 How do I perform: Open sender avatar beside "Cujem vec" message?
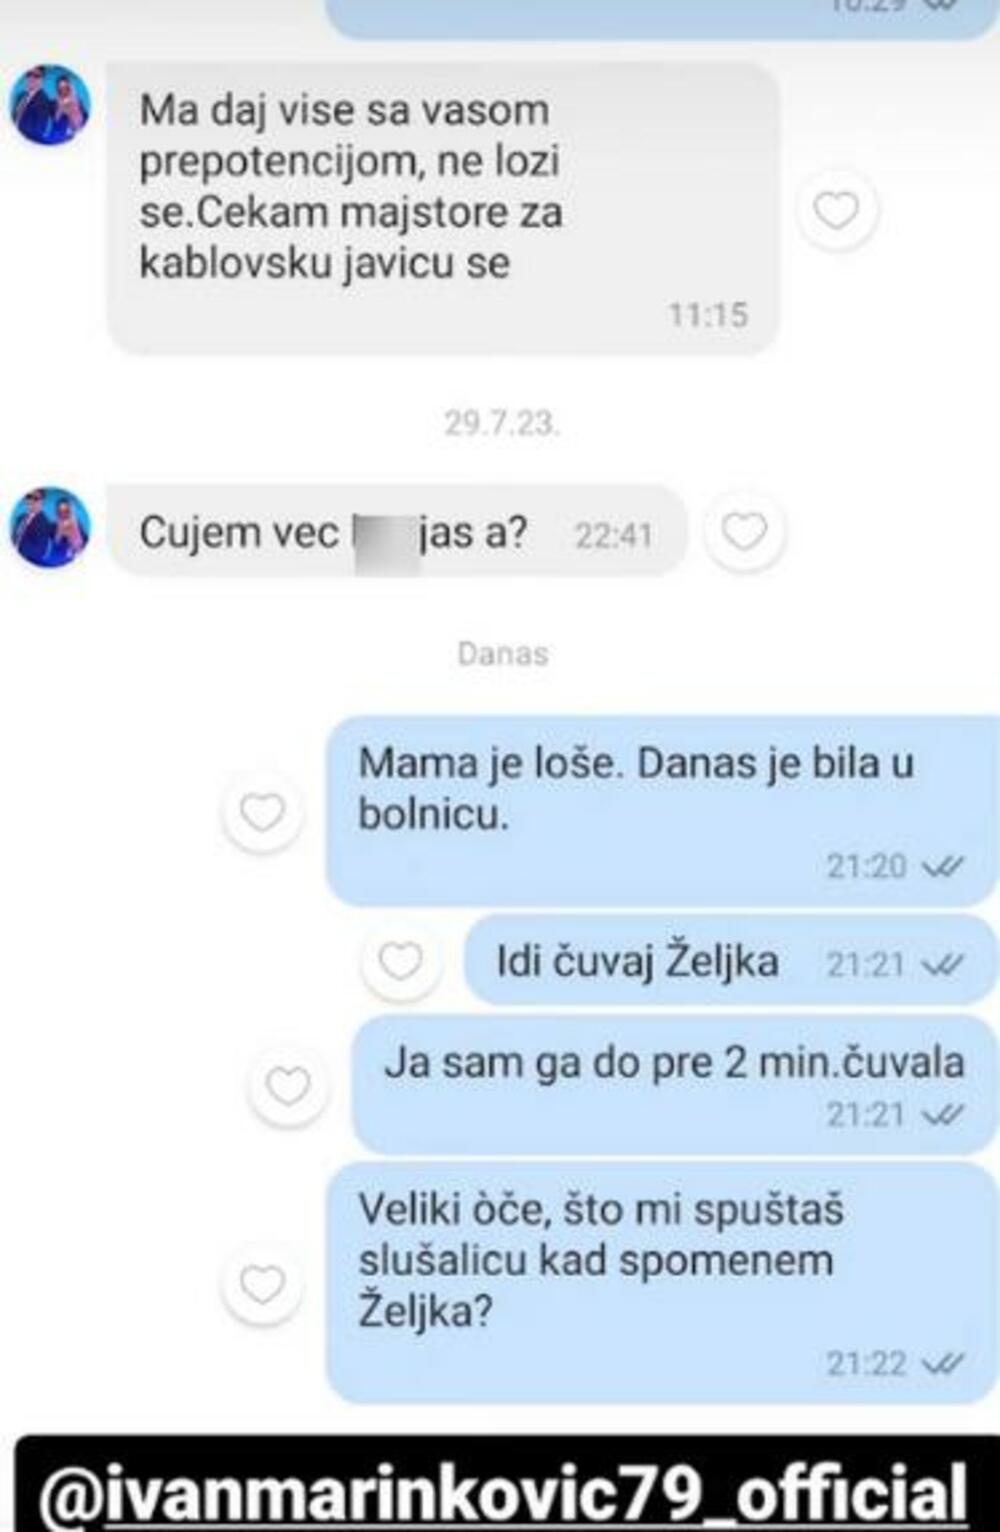[50, 527]
